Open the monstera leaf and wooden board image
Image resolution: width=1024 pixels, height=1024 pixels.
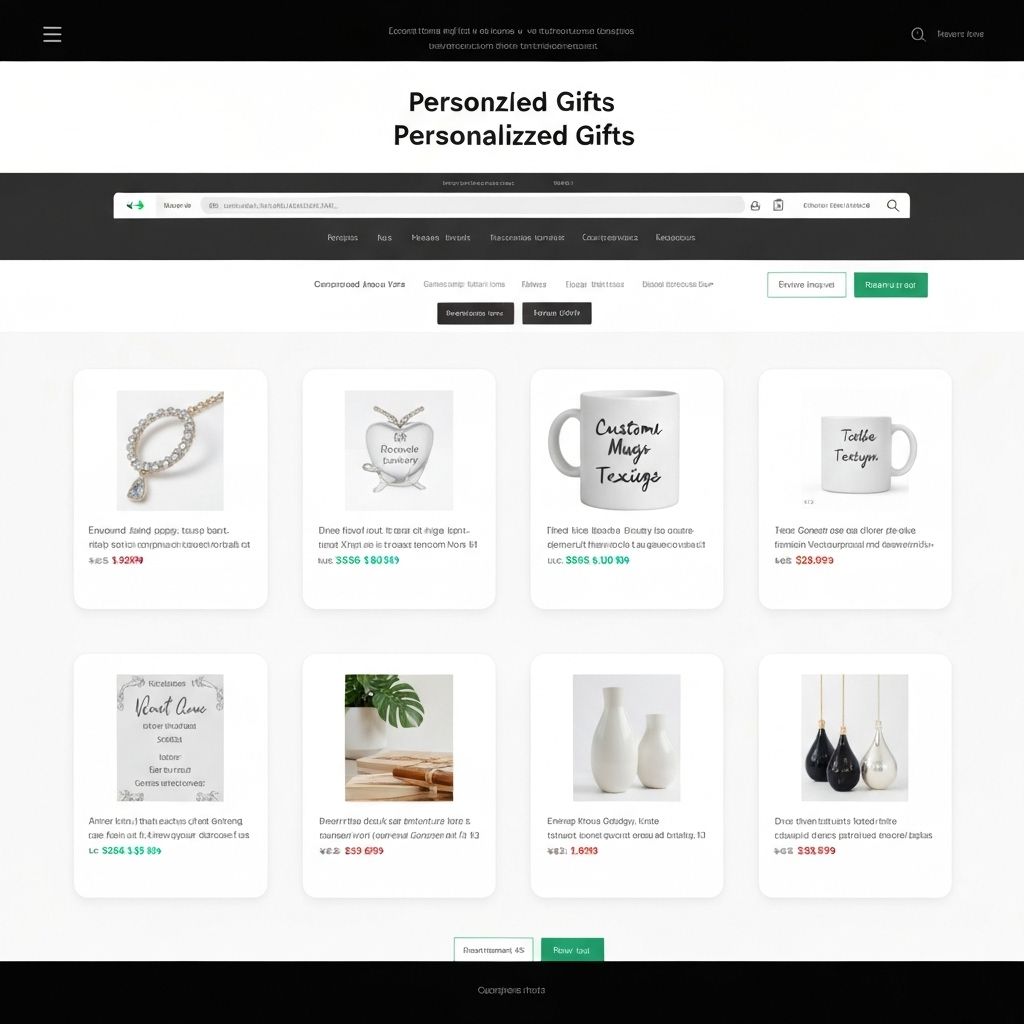(x=398, y=738)
